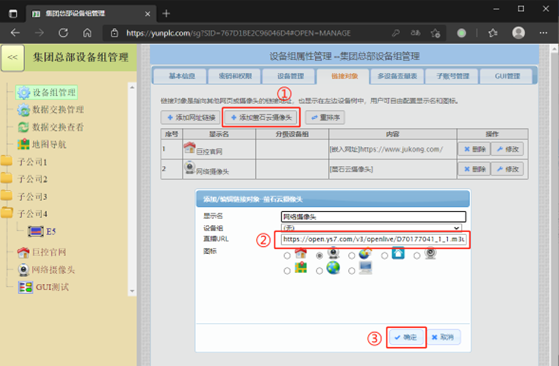Switch to the 子账号管理 tab
The width and height of the screenshot is (559, 366).
[x=453, y=76]
